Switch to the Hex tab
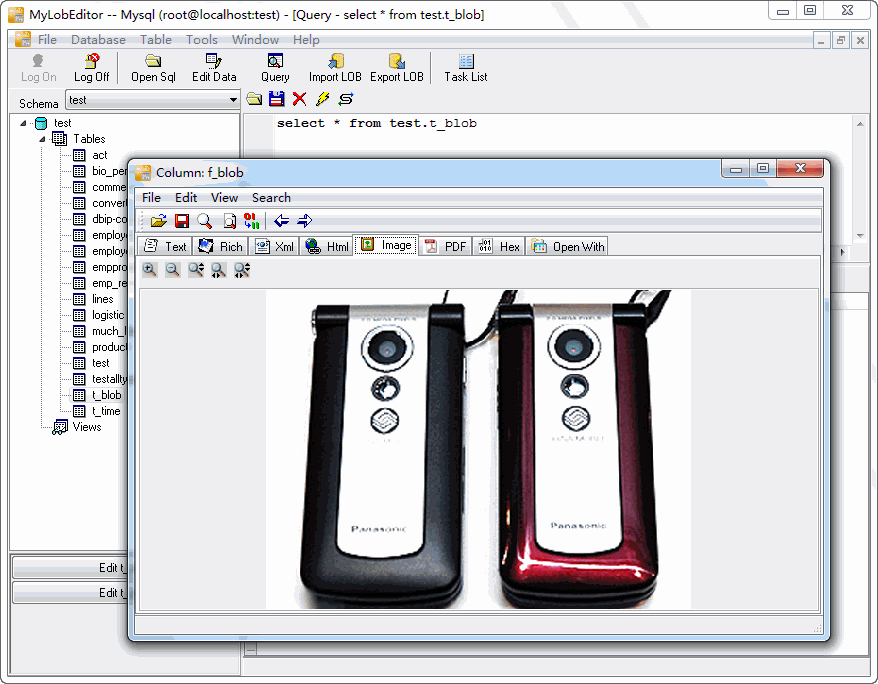This screenshot has height=684, width=878. click(x=499, y=246)
